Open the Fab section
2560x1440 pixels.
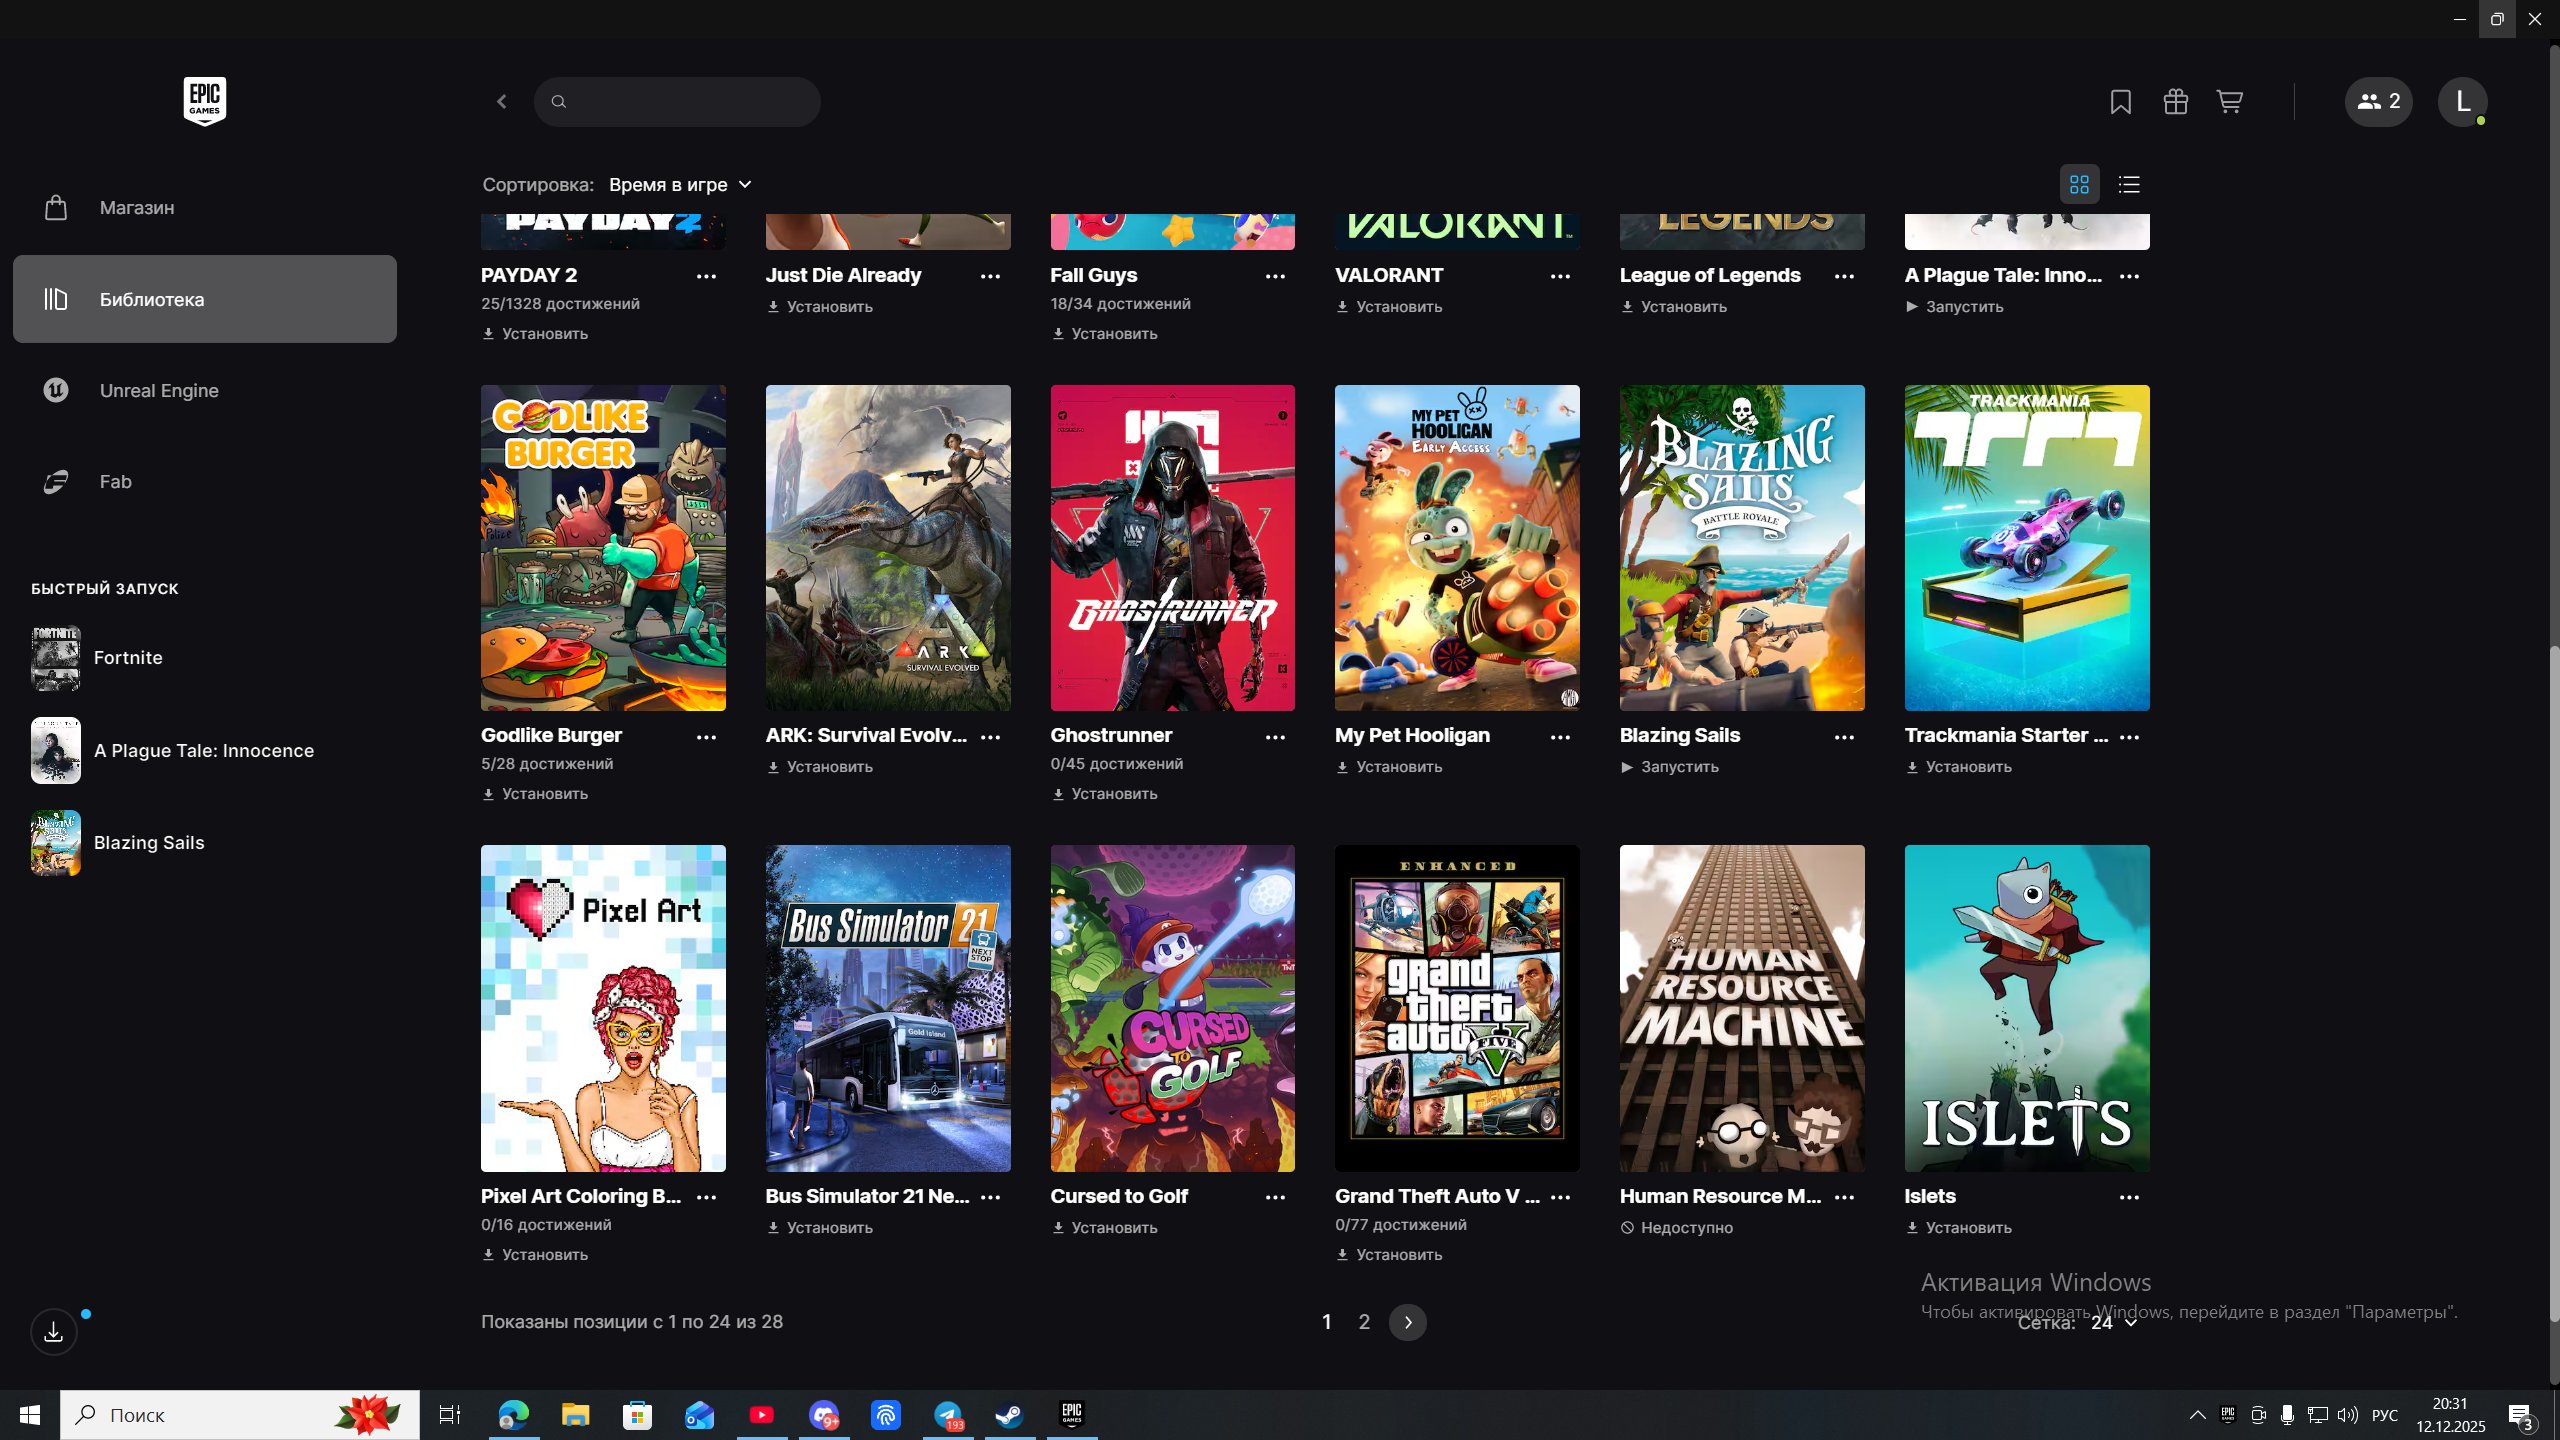coord(115,481)
